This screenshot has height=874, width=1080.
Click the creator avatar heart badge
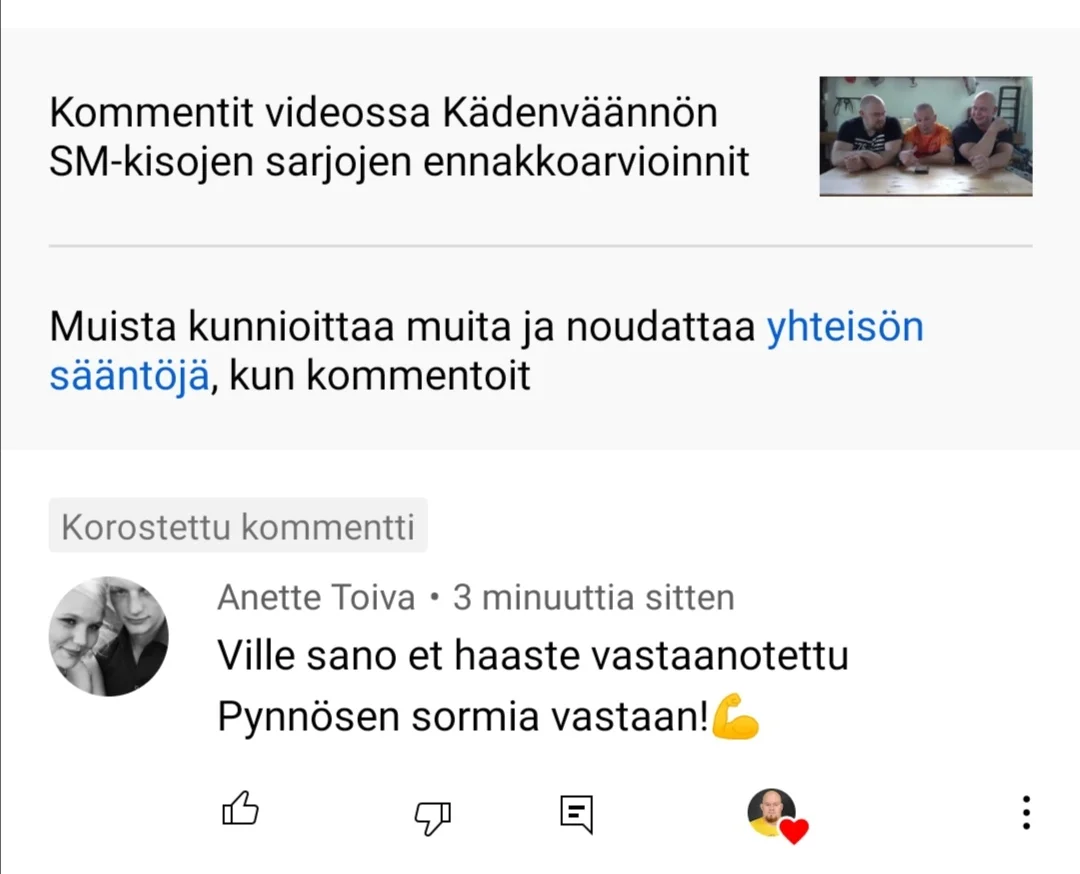(778, 815)
